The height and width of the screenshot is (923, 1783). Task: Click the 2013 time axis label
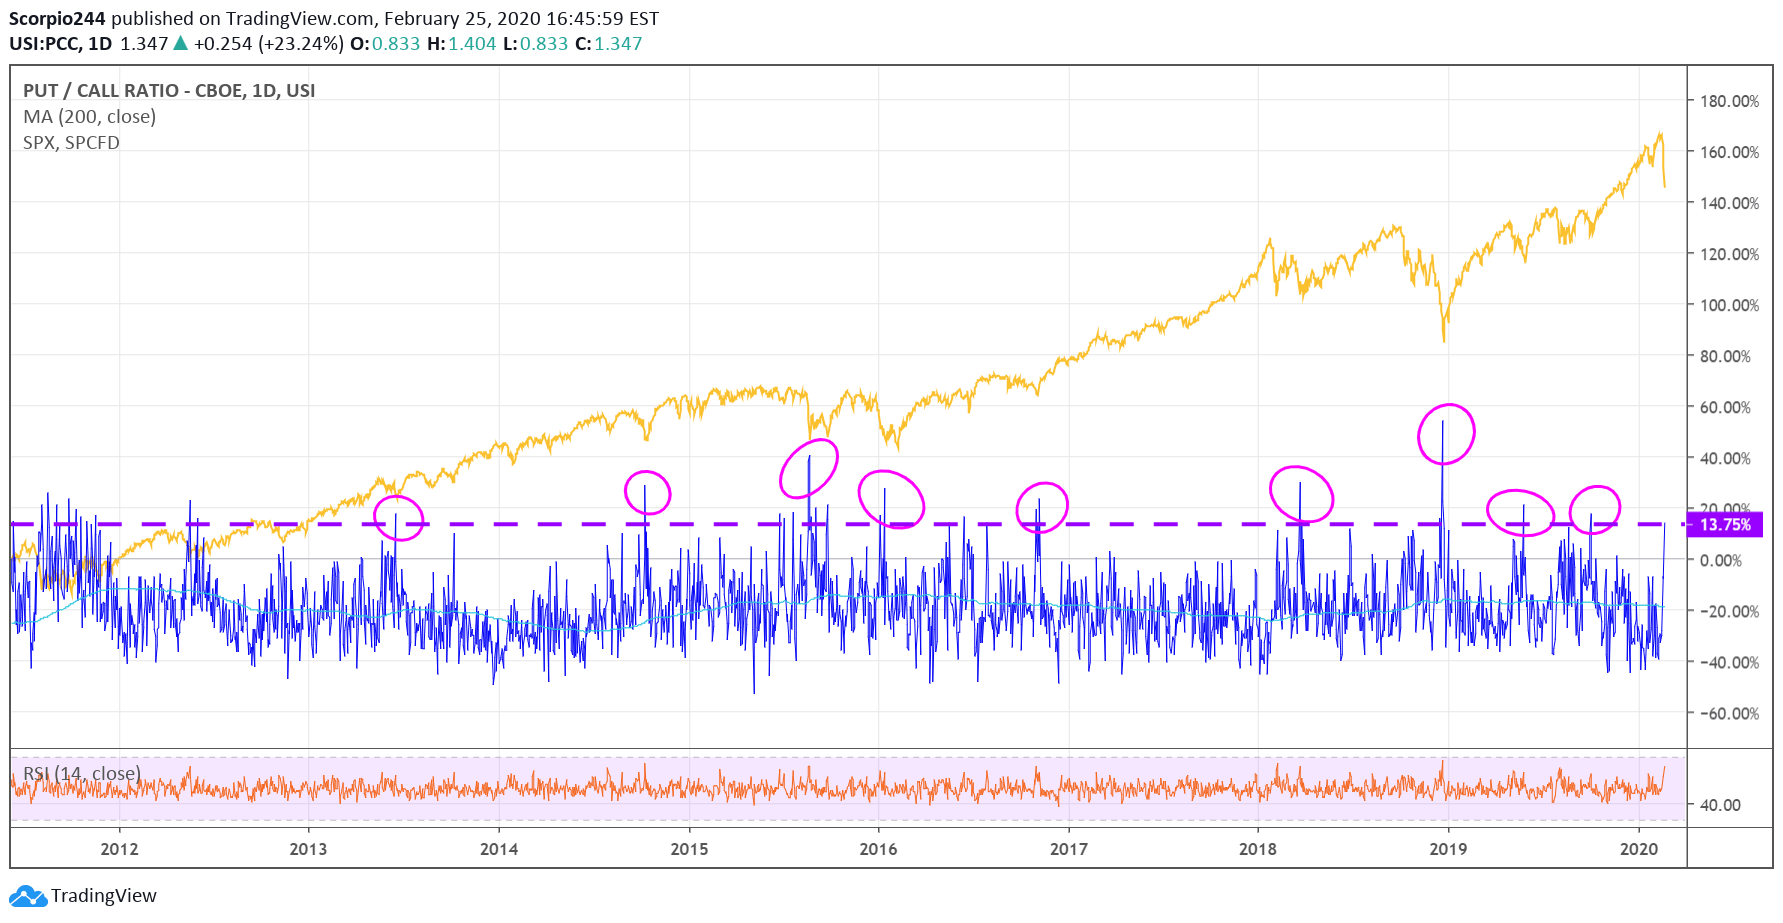pos(308,849)
